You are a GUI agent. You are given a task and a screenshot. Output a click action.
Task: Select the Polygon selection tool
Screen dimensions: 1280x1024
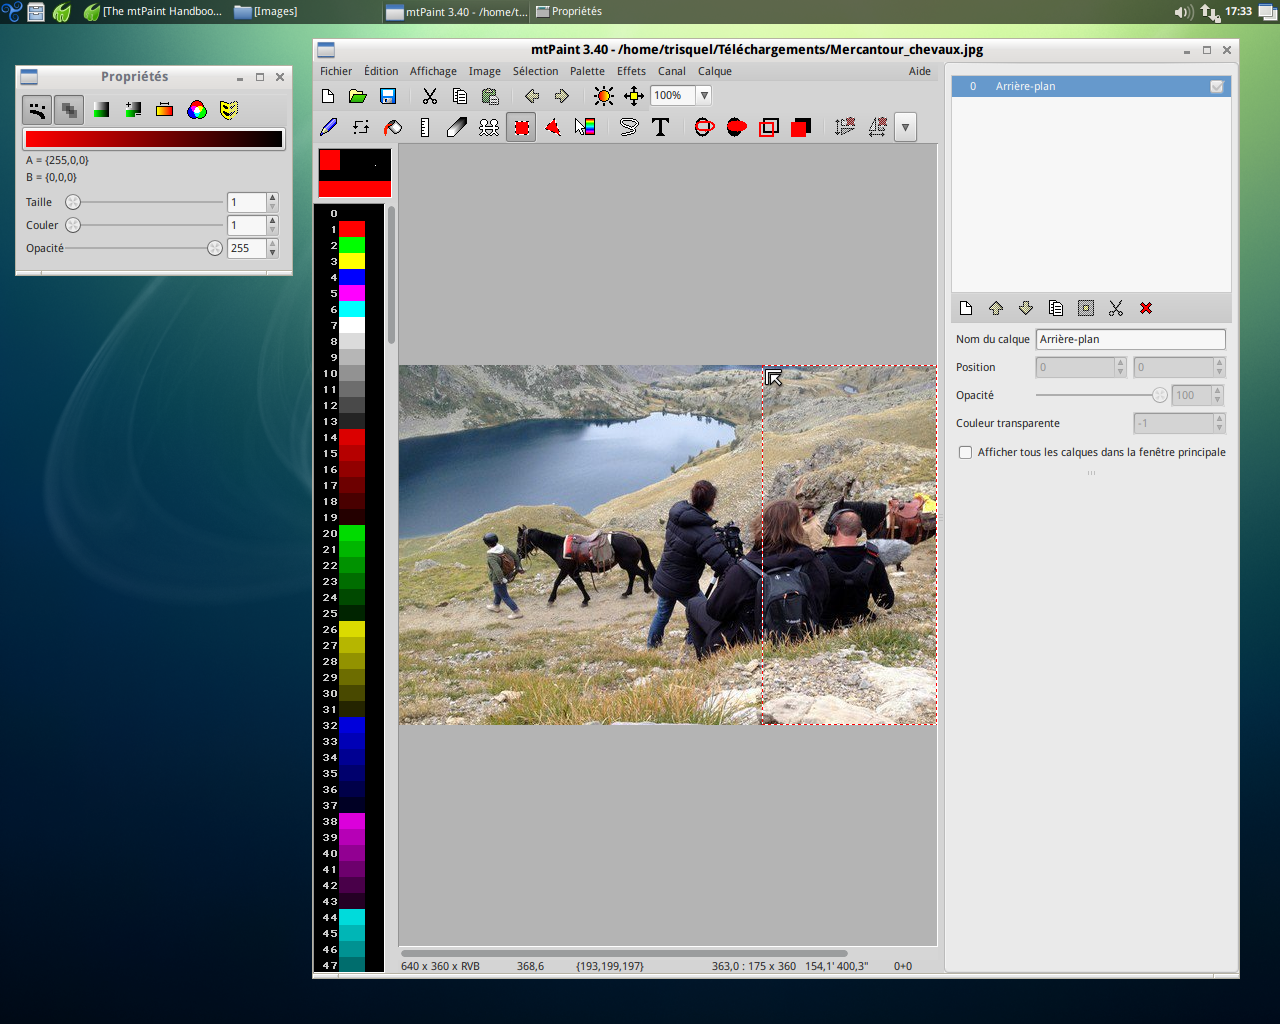553,127
